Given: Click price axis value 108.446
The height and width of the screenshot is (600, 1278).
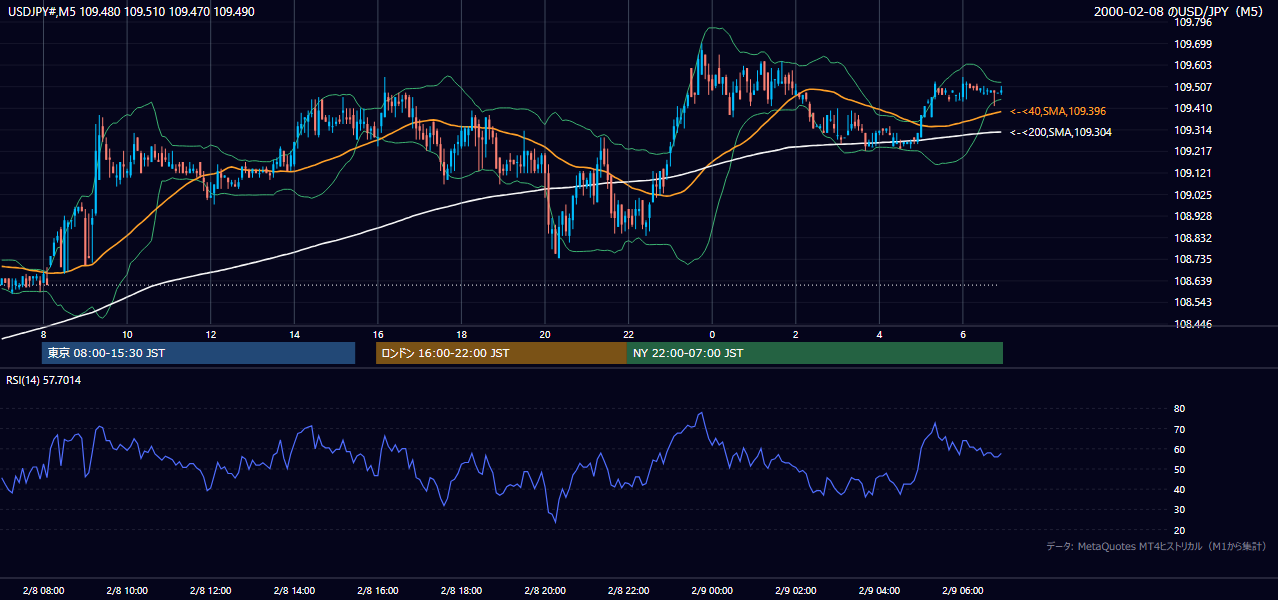Looking at the screenshot, I should tap(1193, 324).
